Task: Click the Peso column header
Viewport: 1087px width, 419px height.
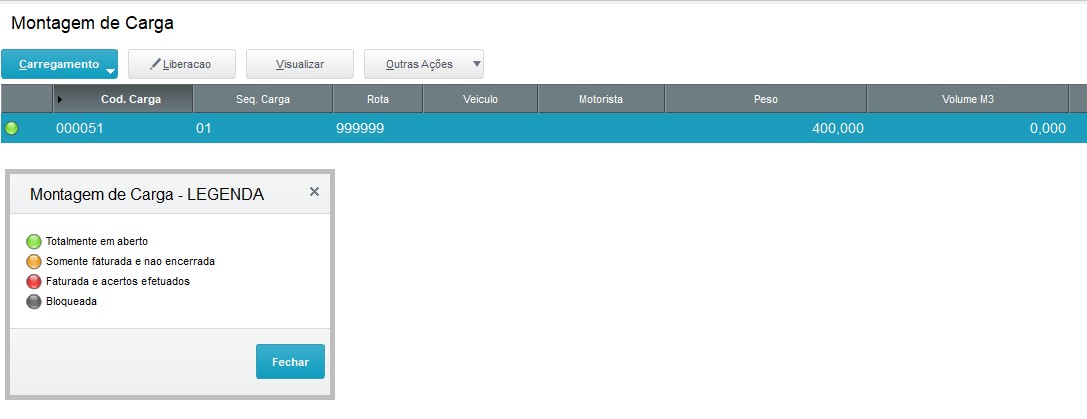Action: (766, 99)
